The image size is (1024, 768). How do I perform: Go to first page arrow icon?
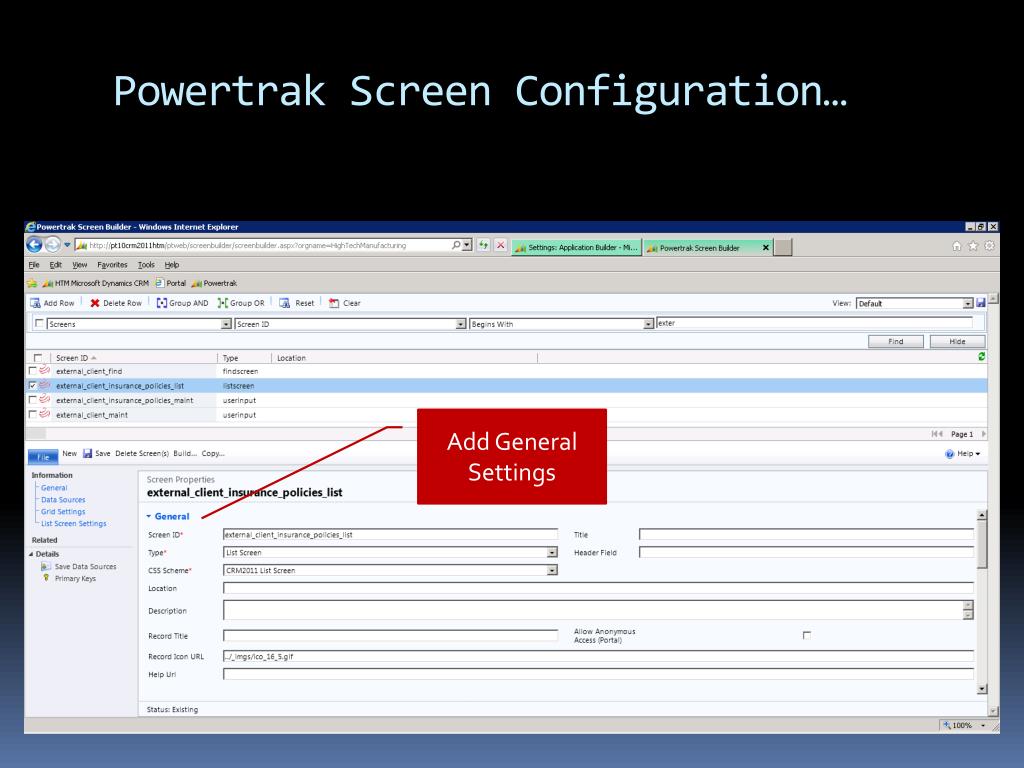[937, 434]
